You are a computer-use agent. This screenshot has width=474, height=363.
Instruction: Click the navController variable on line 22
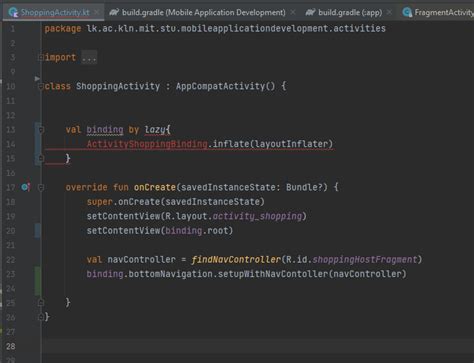click(142, 259)
